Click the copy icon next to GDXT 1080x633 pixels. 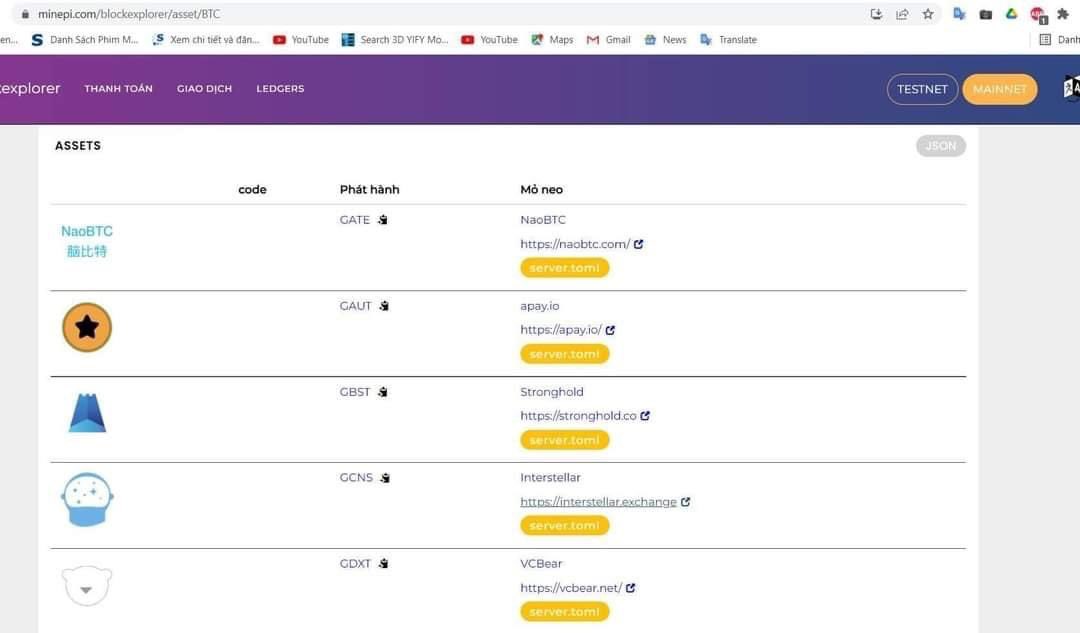383,563
